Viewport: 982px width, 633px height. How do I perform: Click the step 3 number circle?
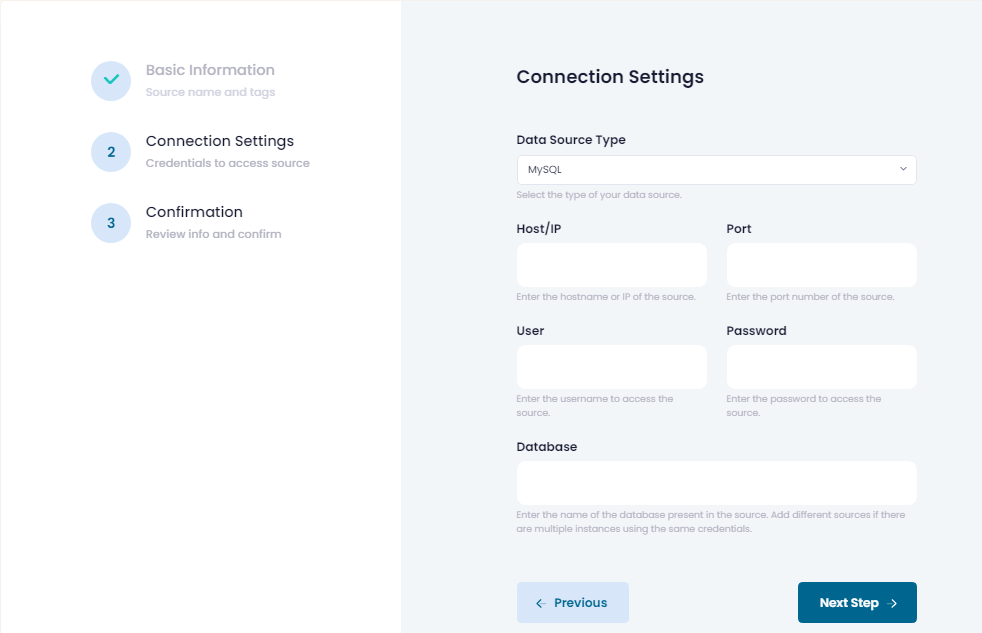(111, 223)
